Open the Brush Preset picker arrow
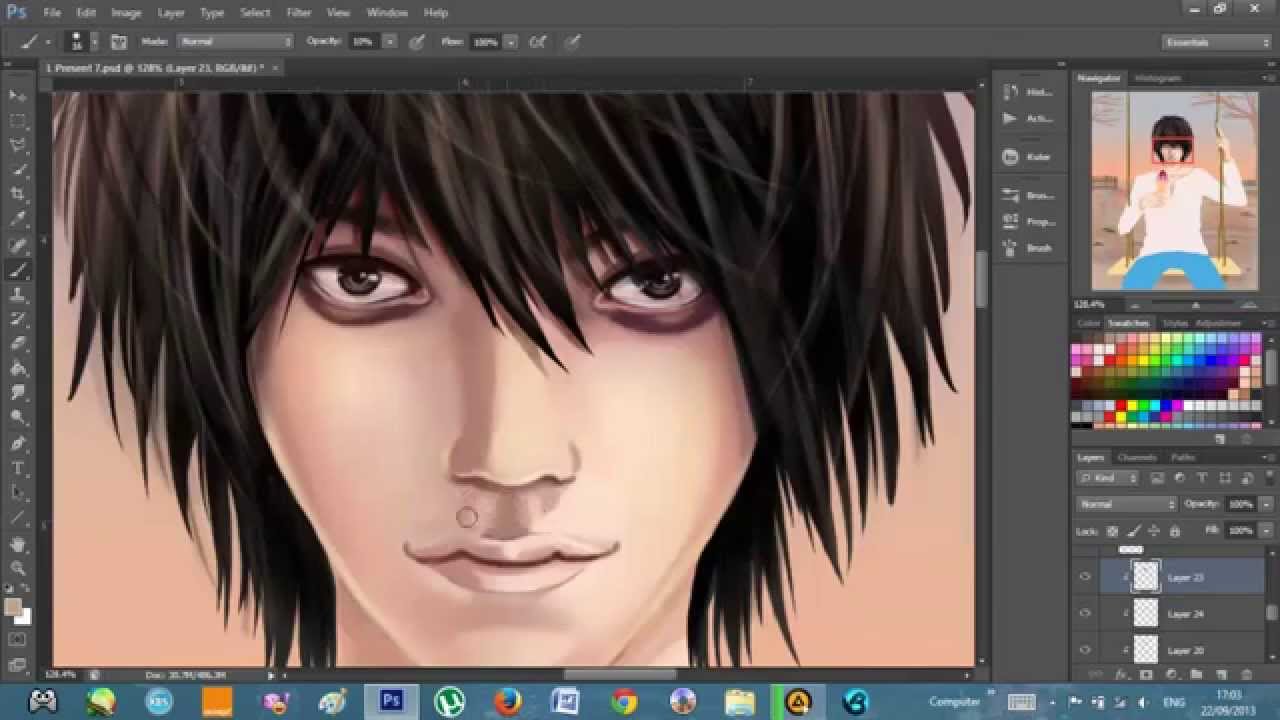The image size is (1280, 720). [95, 42]
